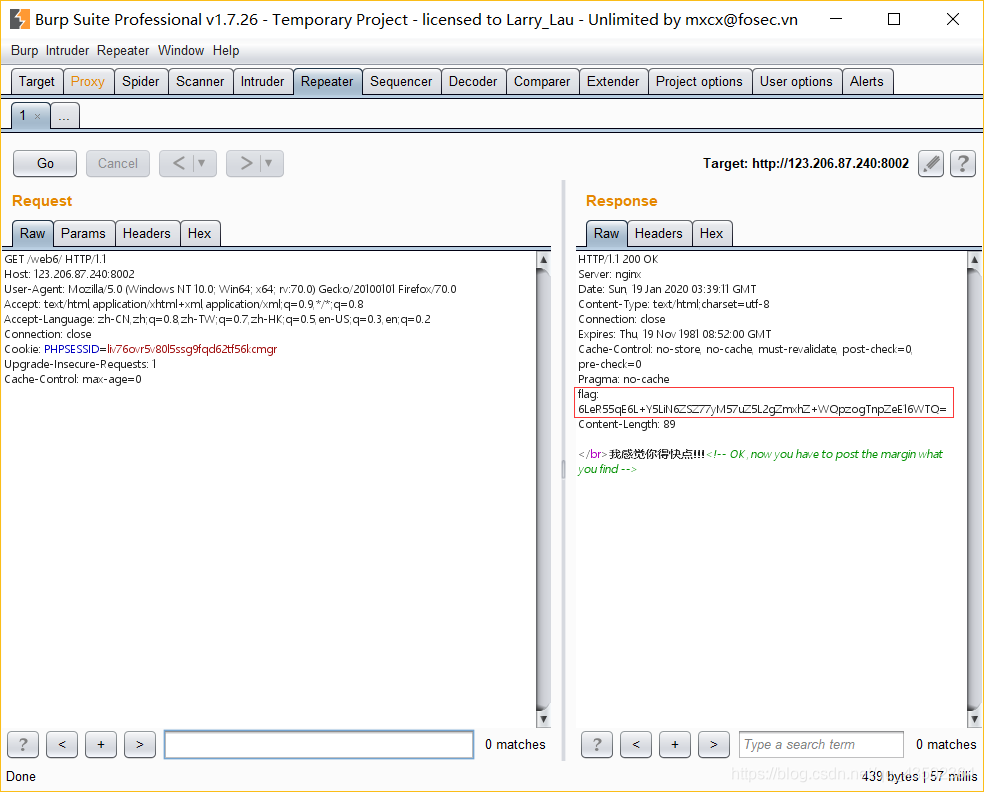Switch to the Sequencer tab
Image resolution: width=984 pixels, height=792 pixels.
[x=401, y=82]
